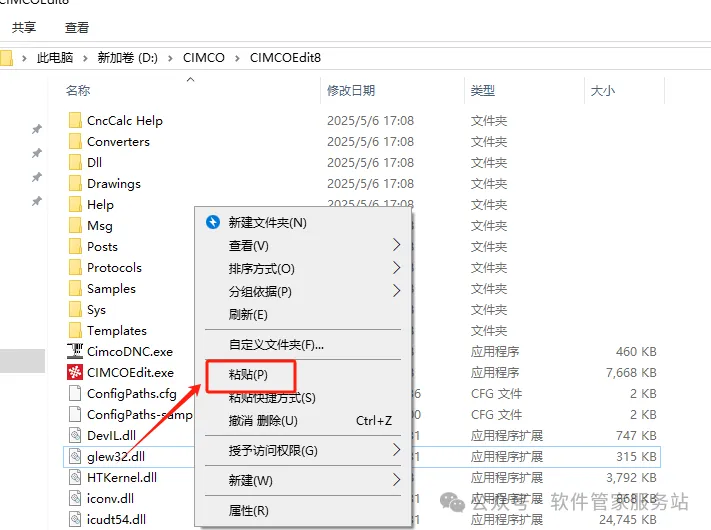The width and height of the screenshot is (711, 530).
Task: Click the Posts folder icon
Action: [x=75, y=247]
